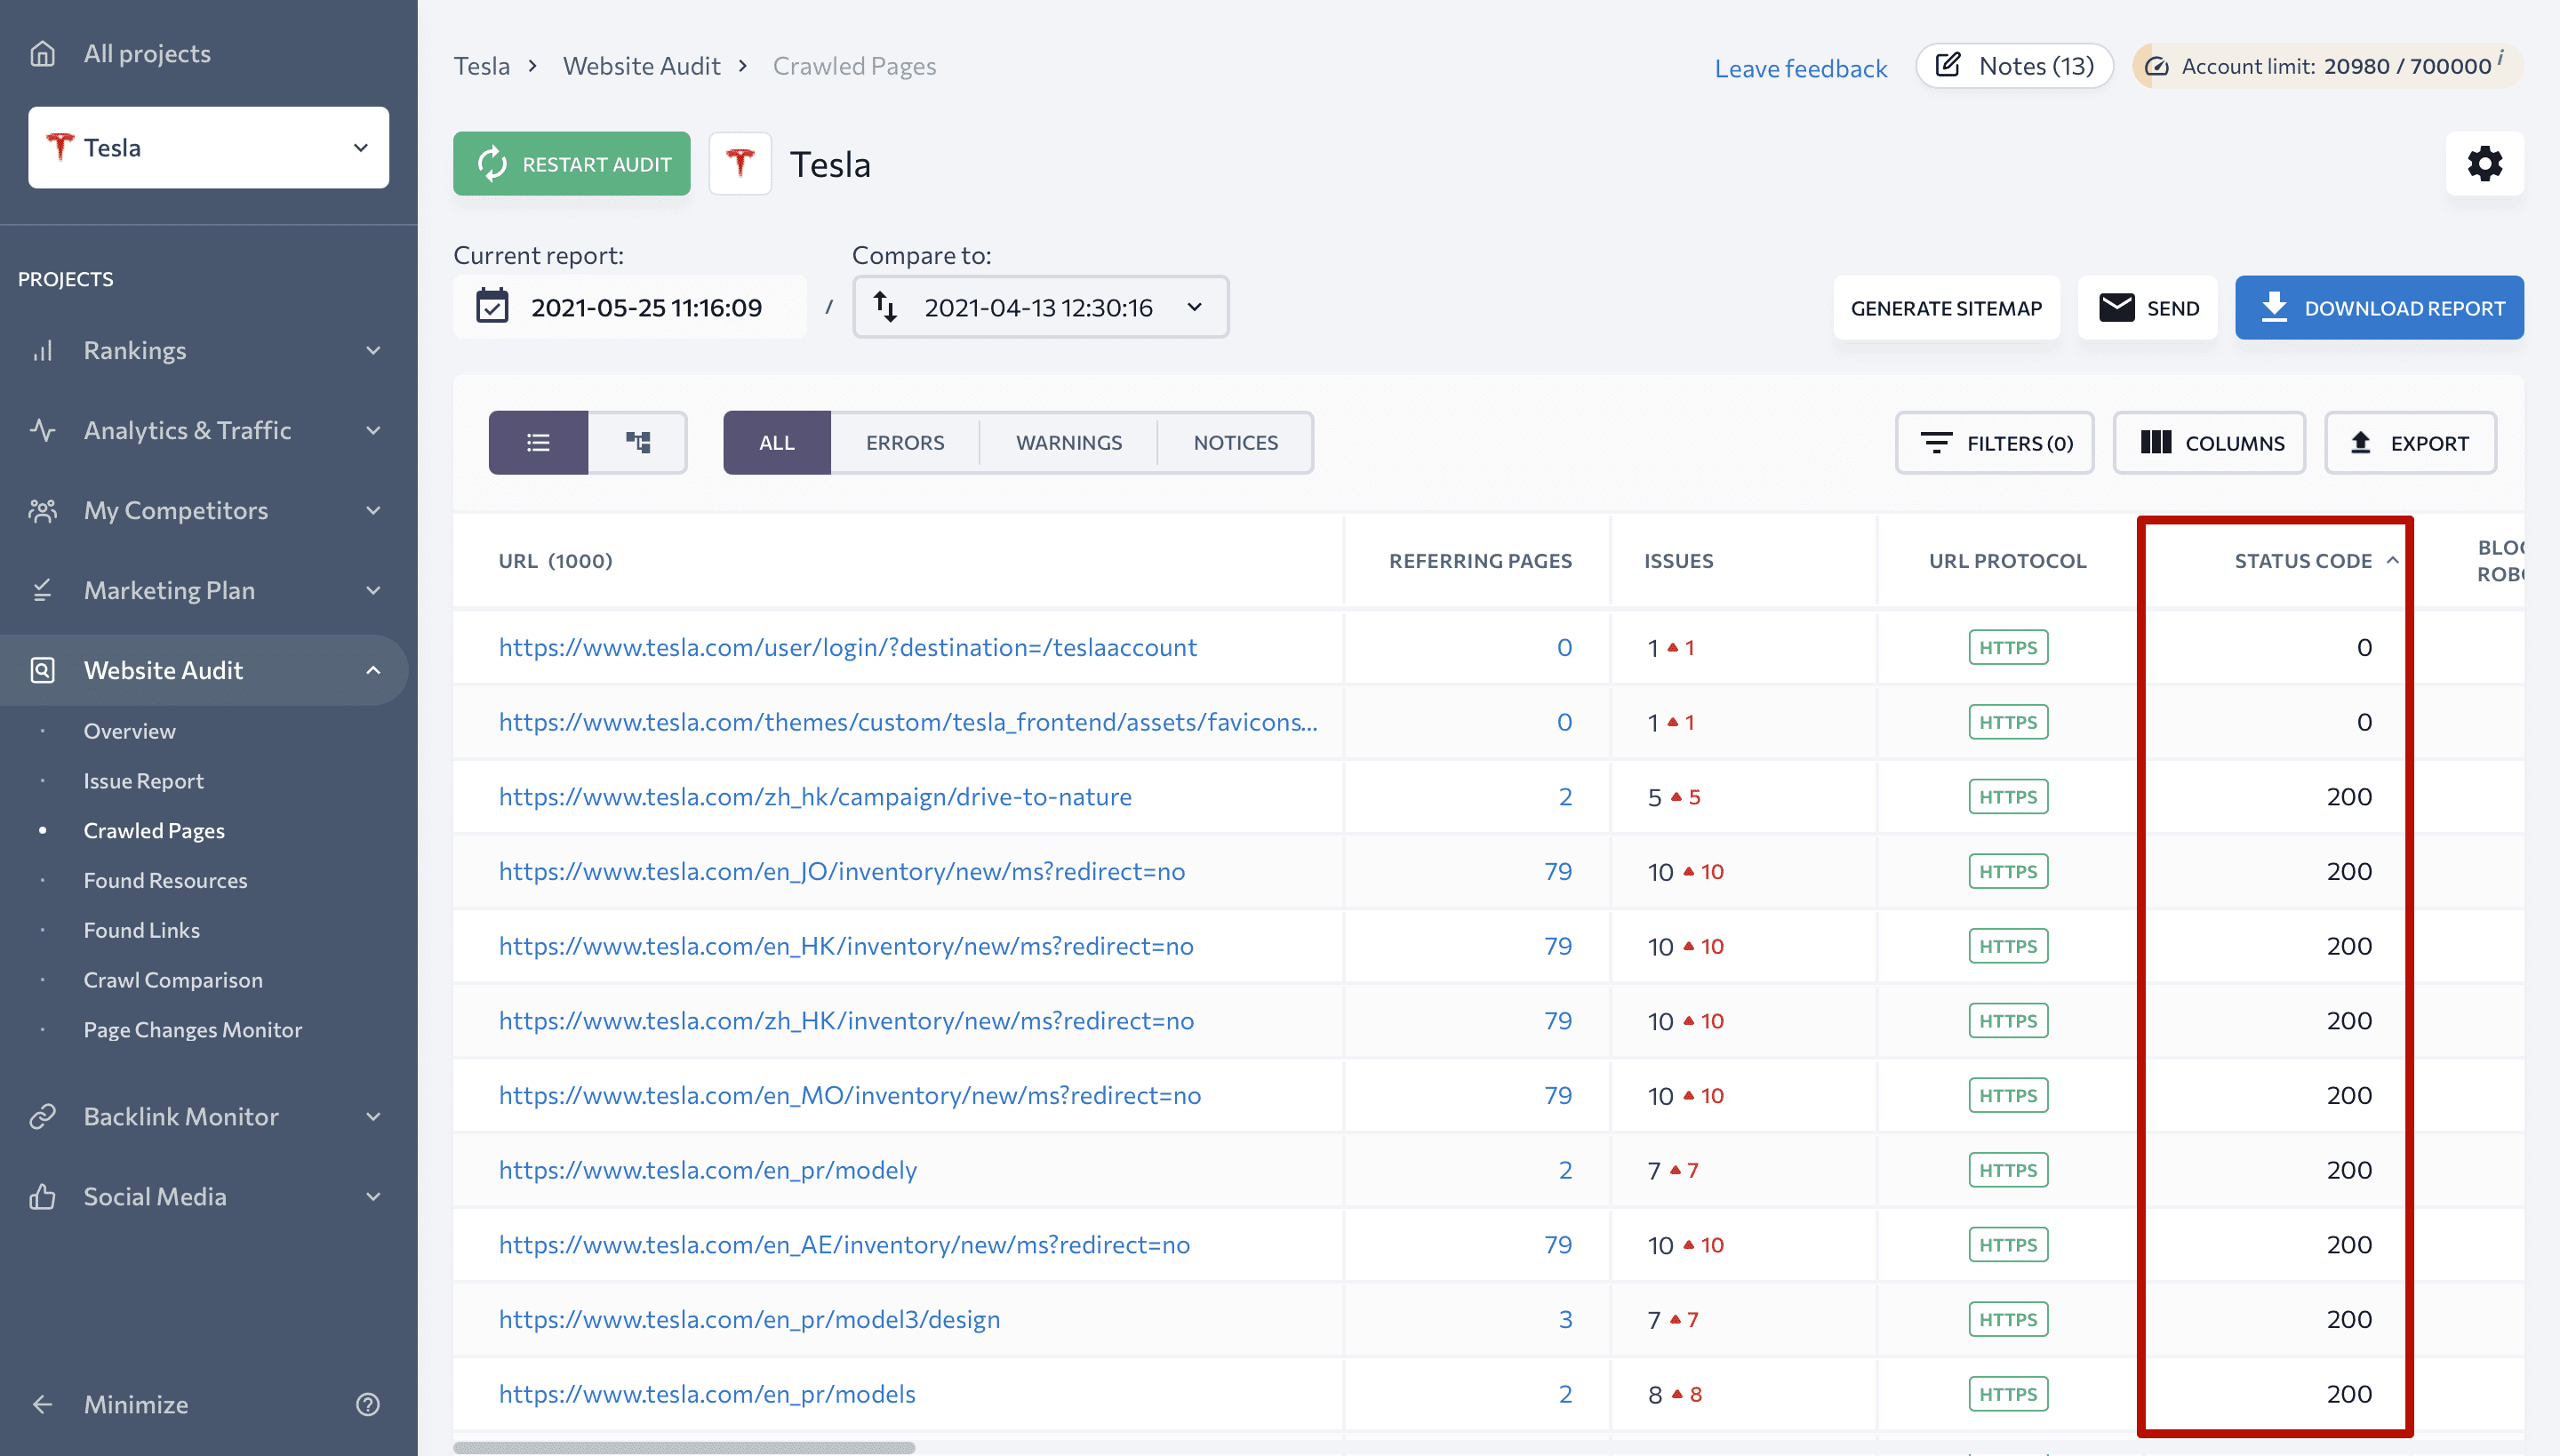Open the zh_hk drive-to-nature URL

coord(815,797)
